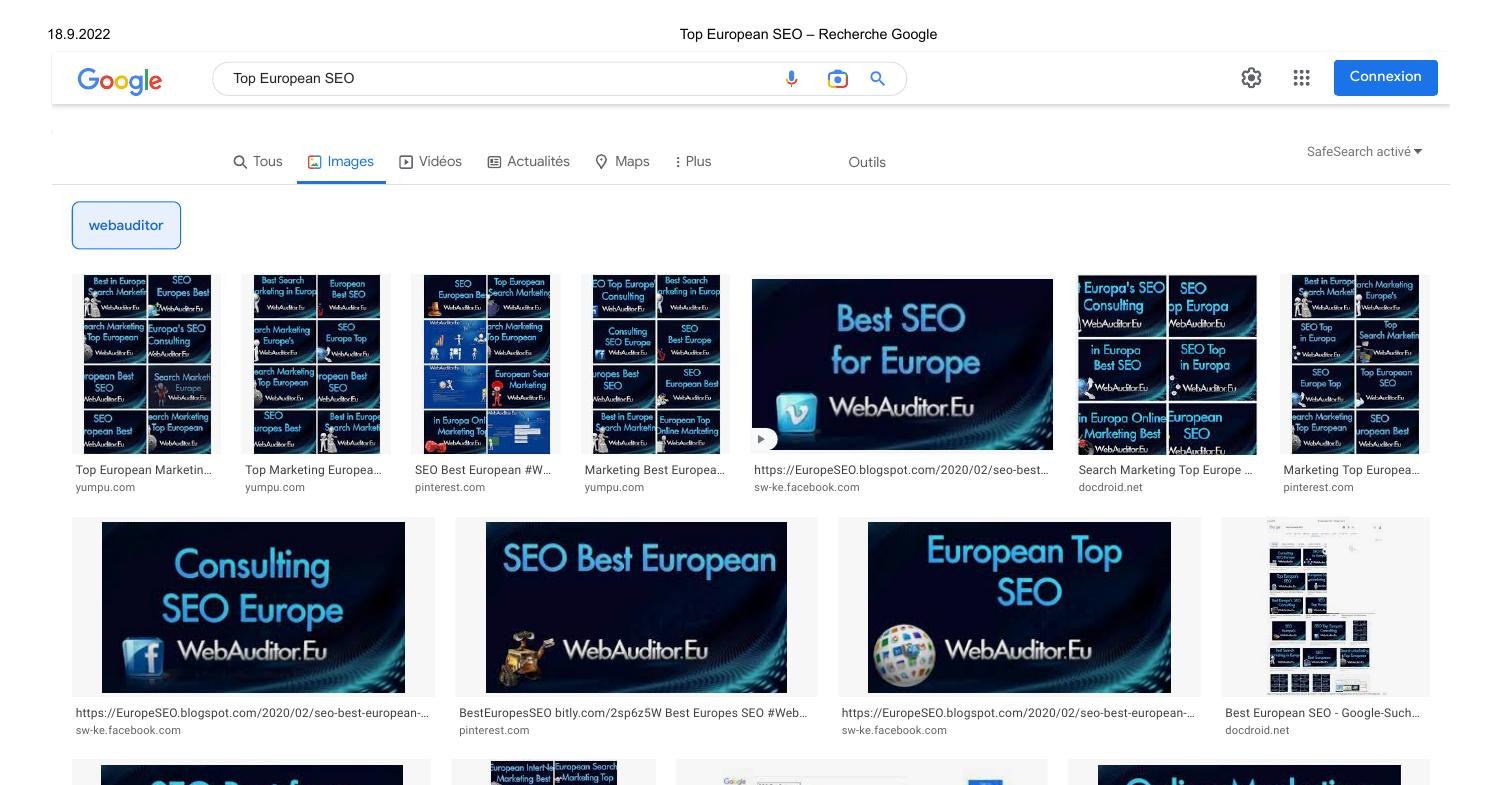The image size is (1500, 785).
Task: Click inside the Top European SEO search field
Action: pyautogui.click(x=500, y=78)
